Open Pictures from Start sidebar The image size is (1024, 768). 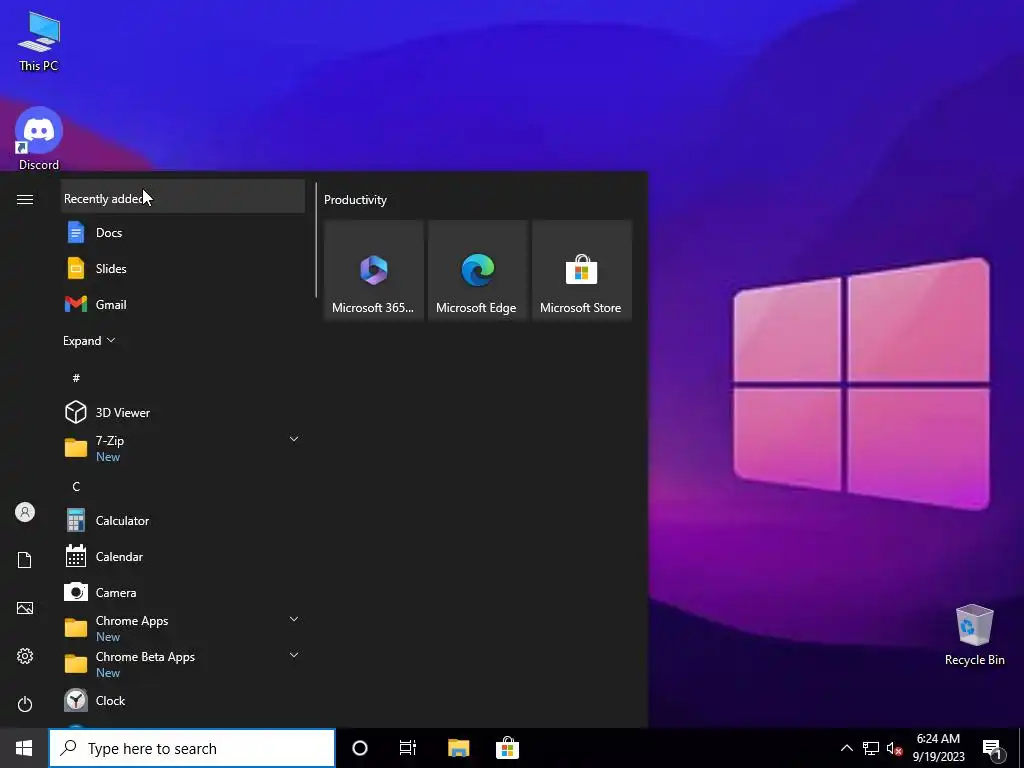[x=25, y=608]
